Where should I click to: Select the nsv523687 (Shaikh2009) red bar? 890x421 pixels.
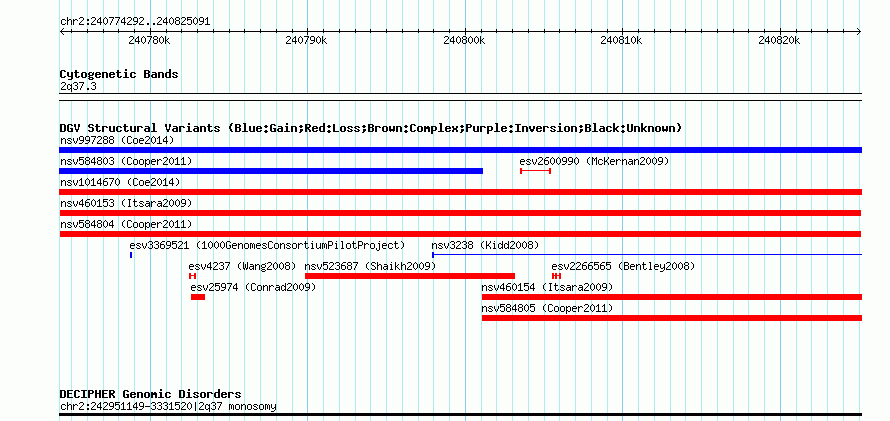point(410,276)
